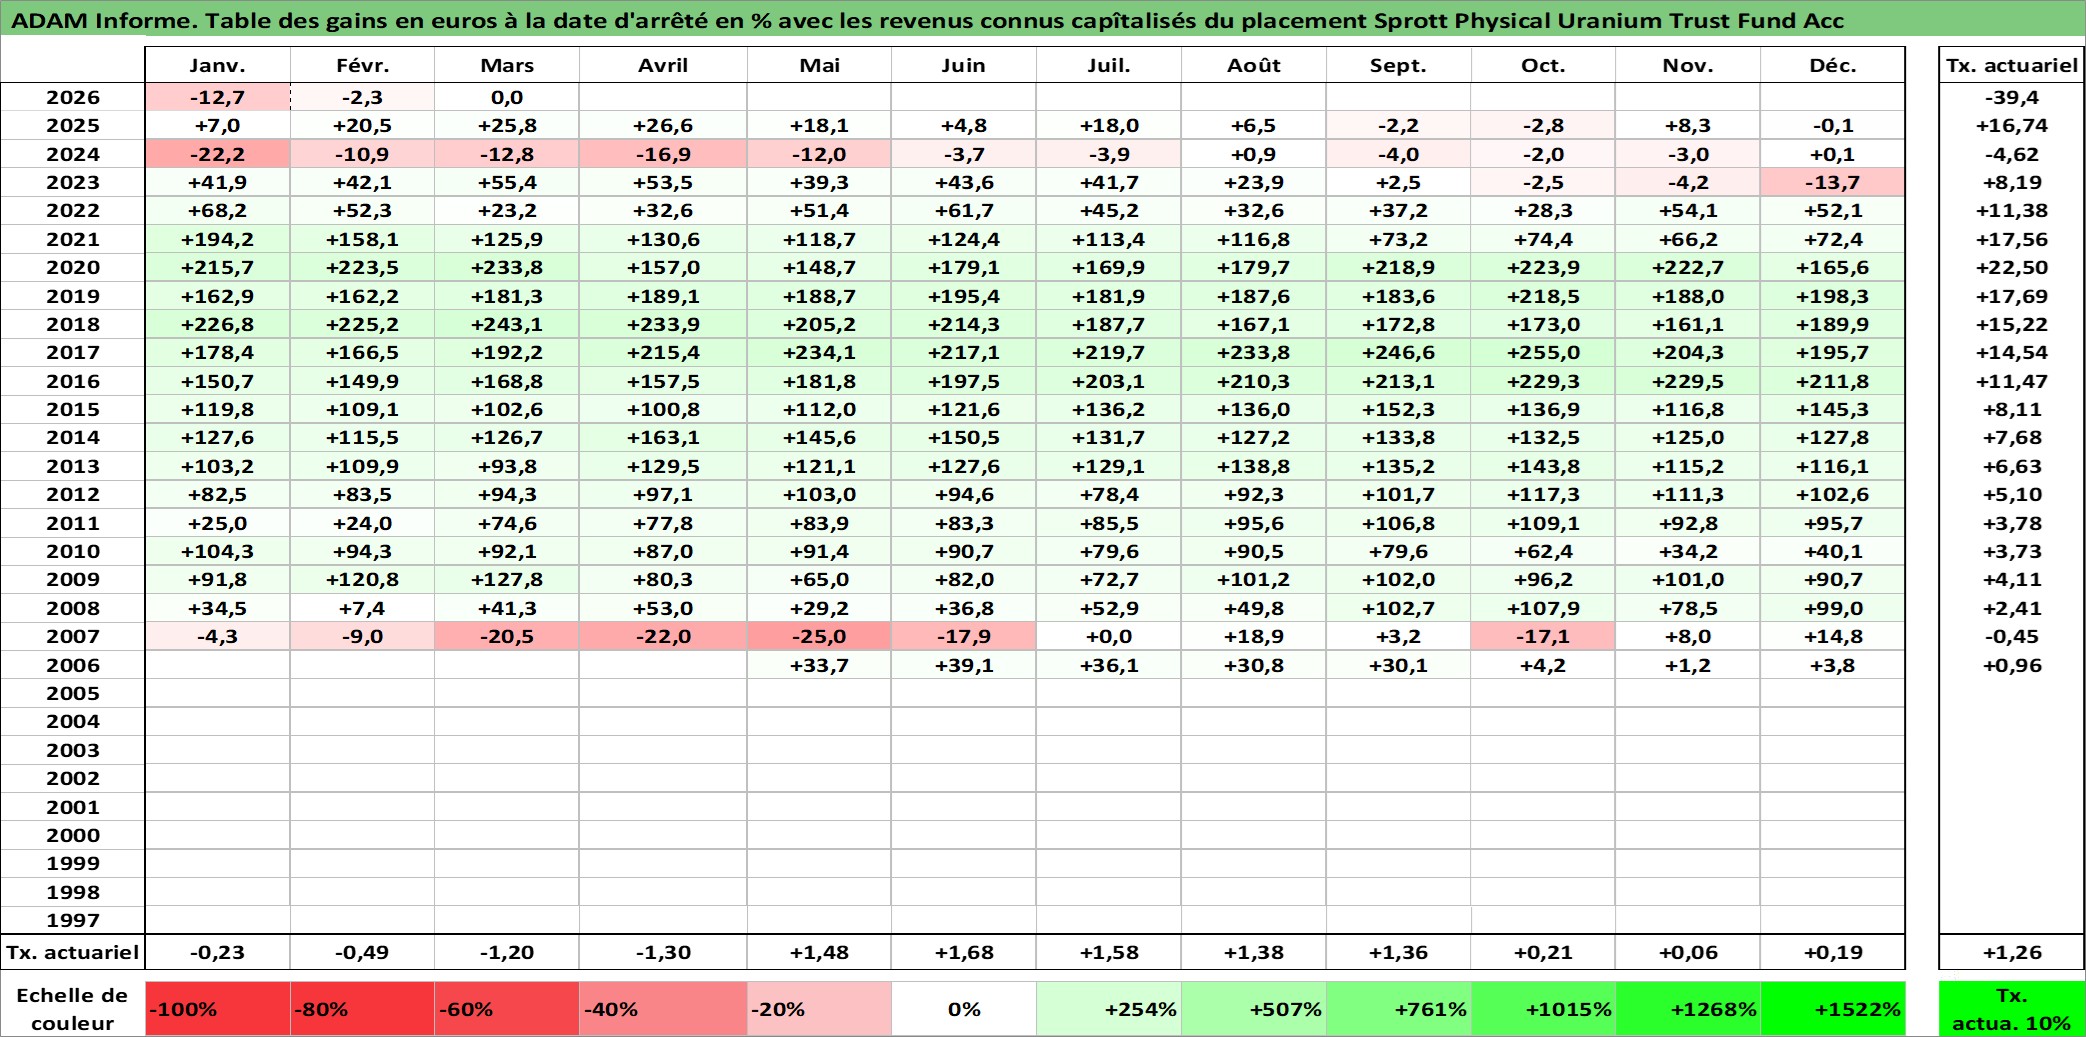Select the +127,8 cell for Mars 2009

(507, 579)
